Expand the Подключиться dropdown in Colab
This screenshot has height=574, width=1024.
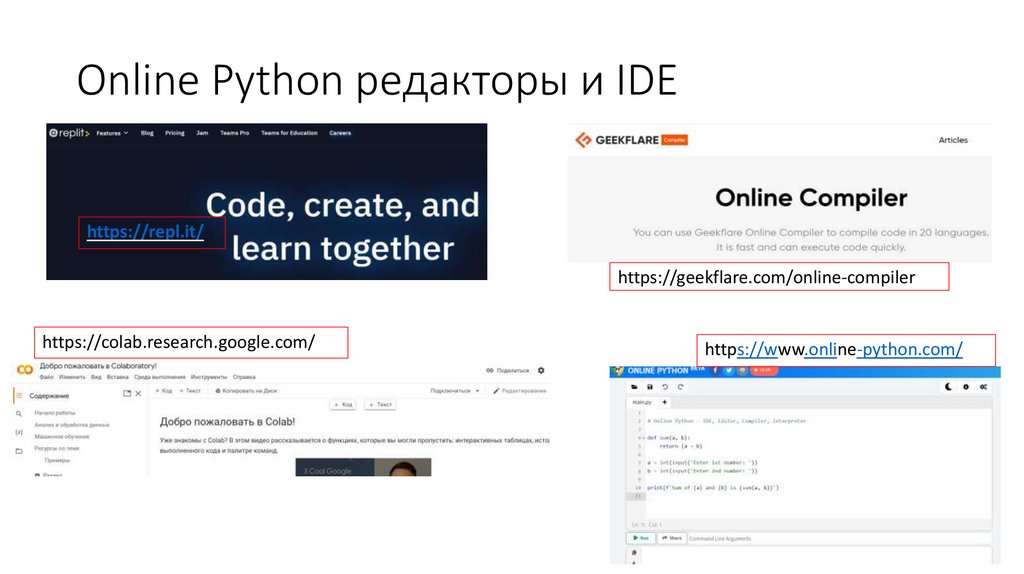(455, 391)
